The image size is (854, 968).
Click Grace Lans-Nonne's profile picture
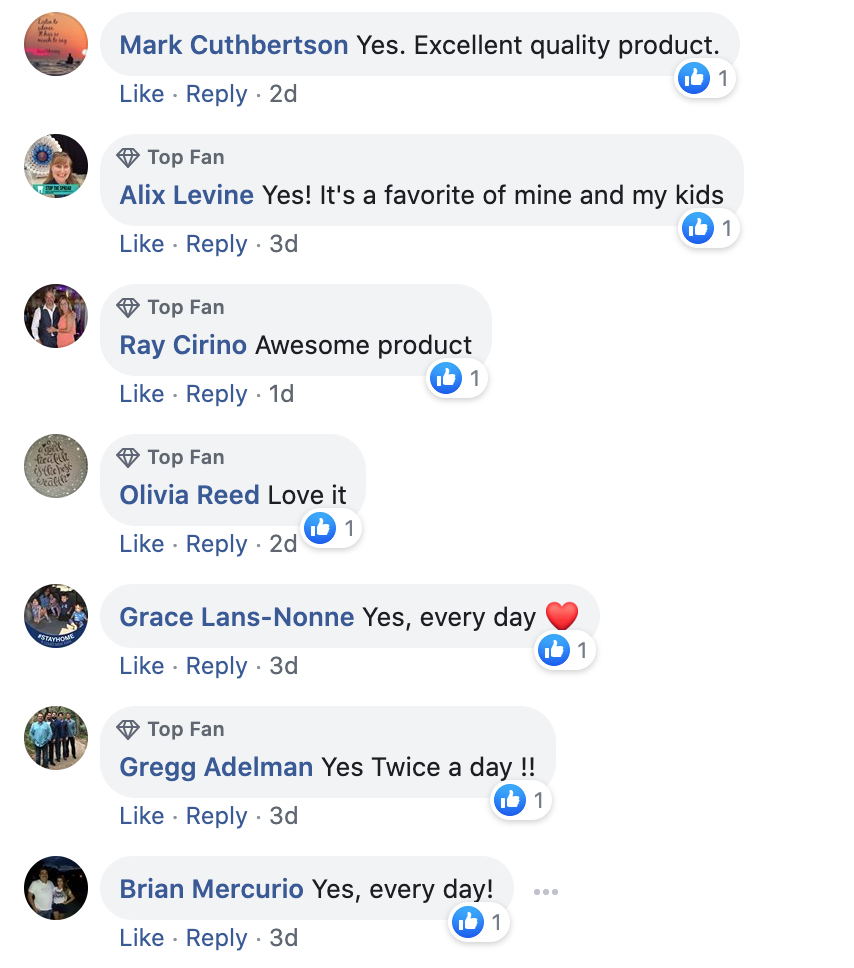coord(56,616)
